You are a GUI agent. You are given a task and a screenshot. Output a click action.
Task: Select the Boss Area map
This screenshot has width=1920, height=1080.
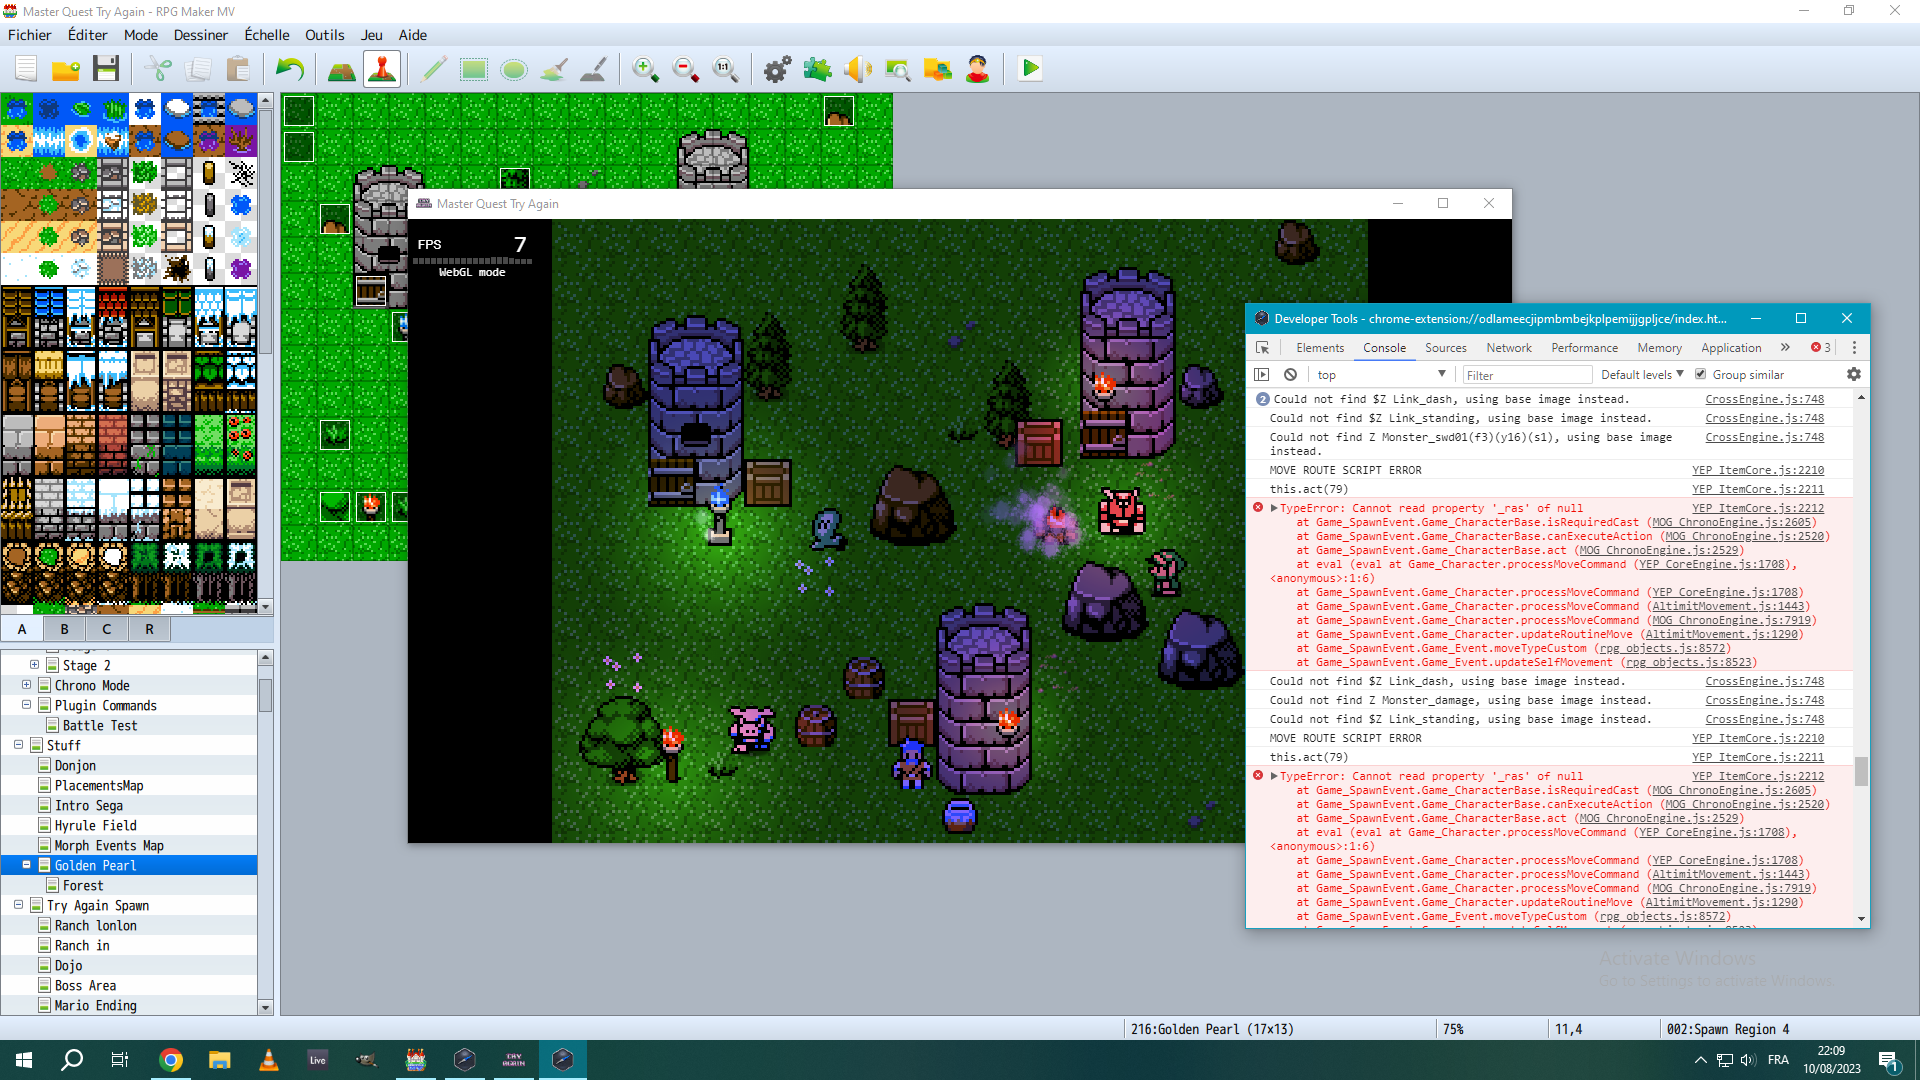[85, 985]
